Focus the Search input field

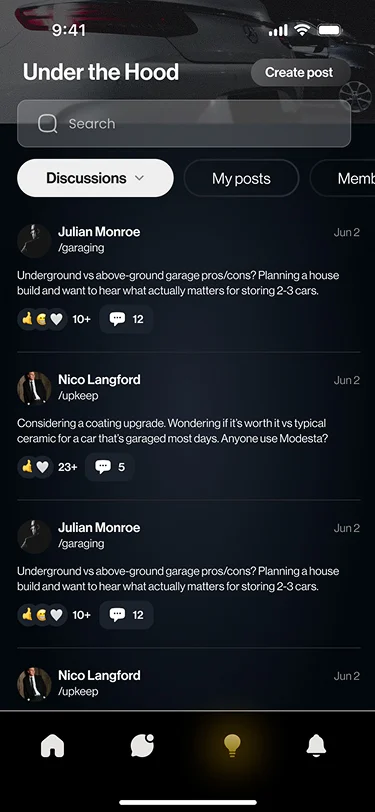coord(184,124)
